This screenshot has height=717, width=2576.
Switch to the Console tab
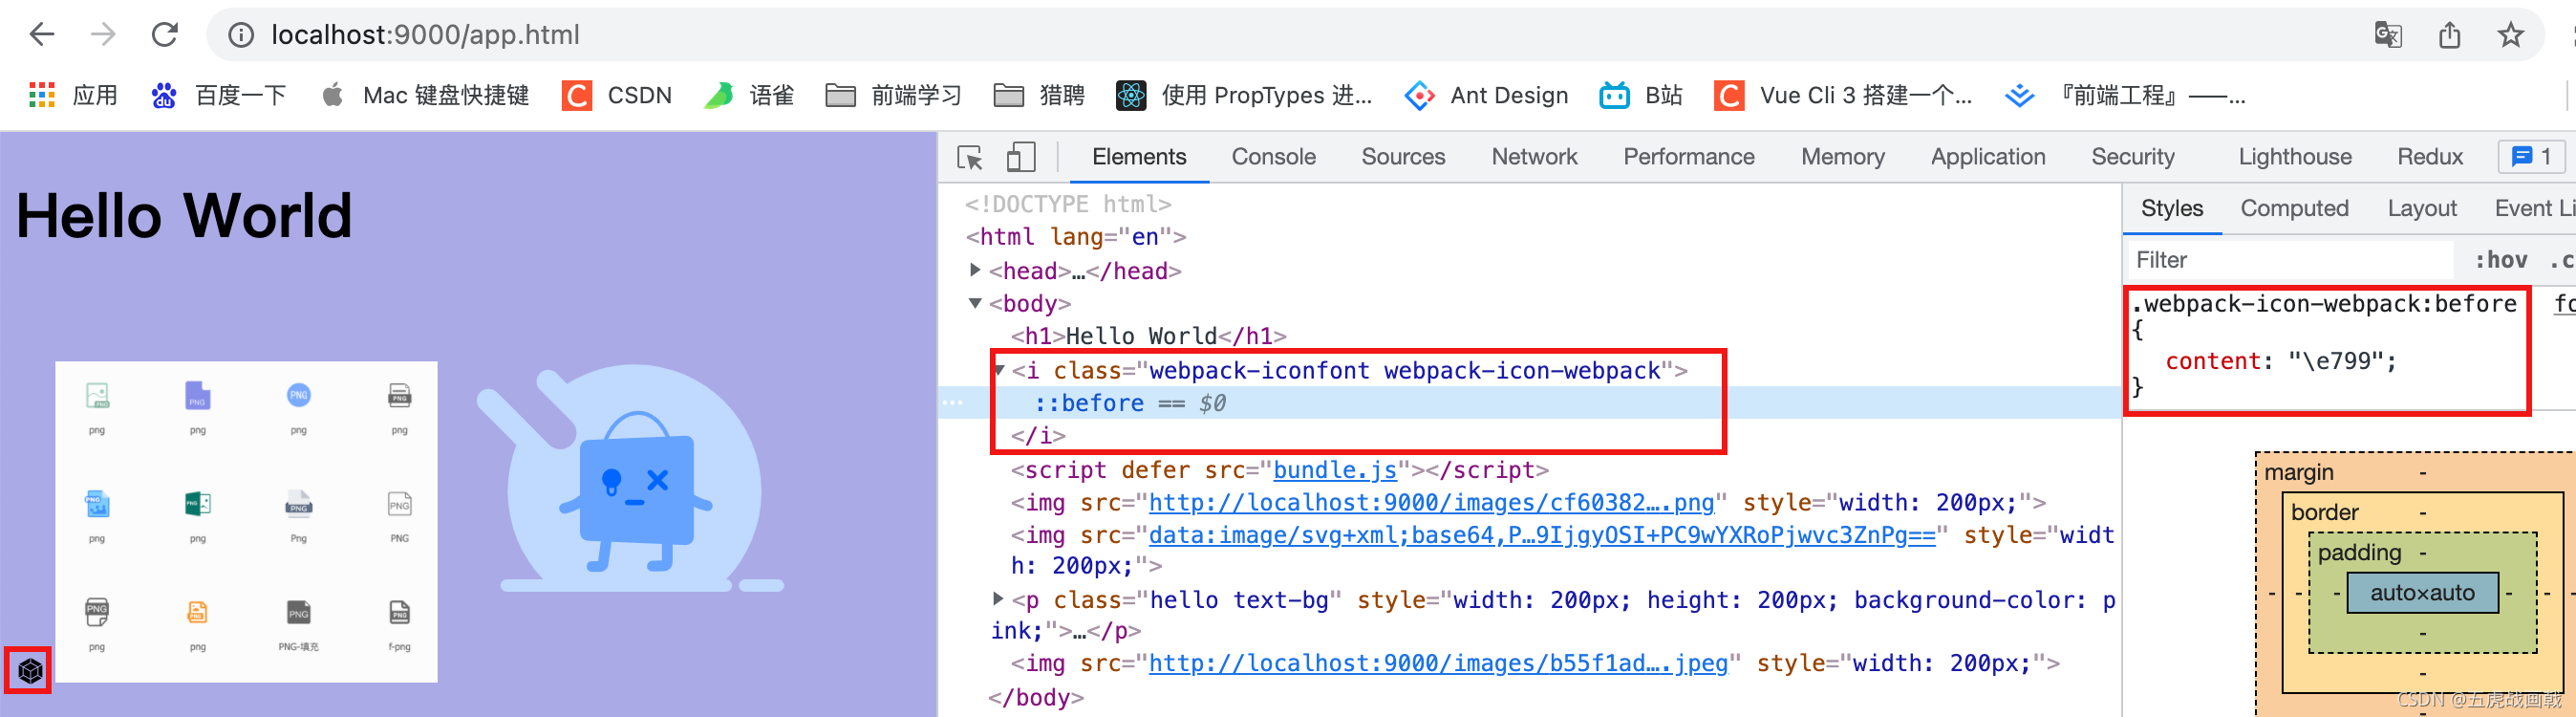[1273, 157]
